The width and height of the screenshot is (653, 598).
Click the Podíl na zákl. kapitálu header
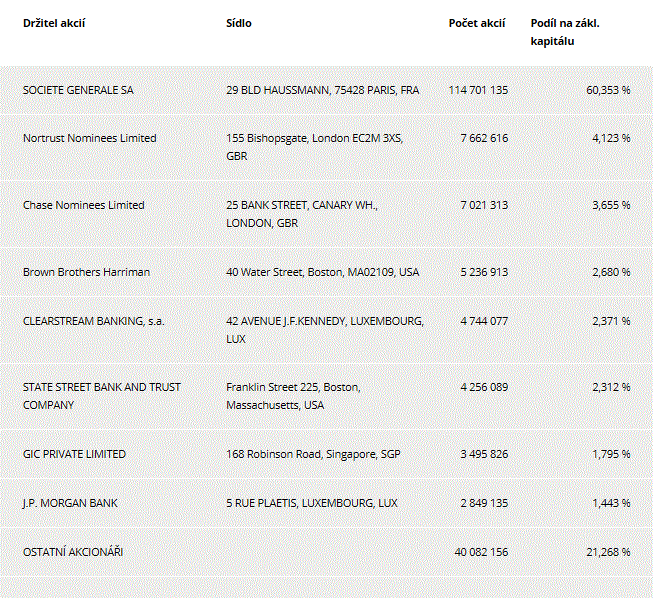coord(565,32)
